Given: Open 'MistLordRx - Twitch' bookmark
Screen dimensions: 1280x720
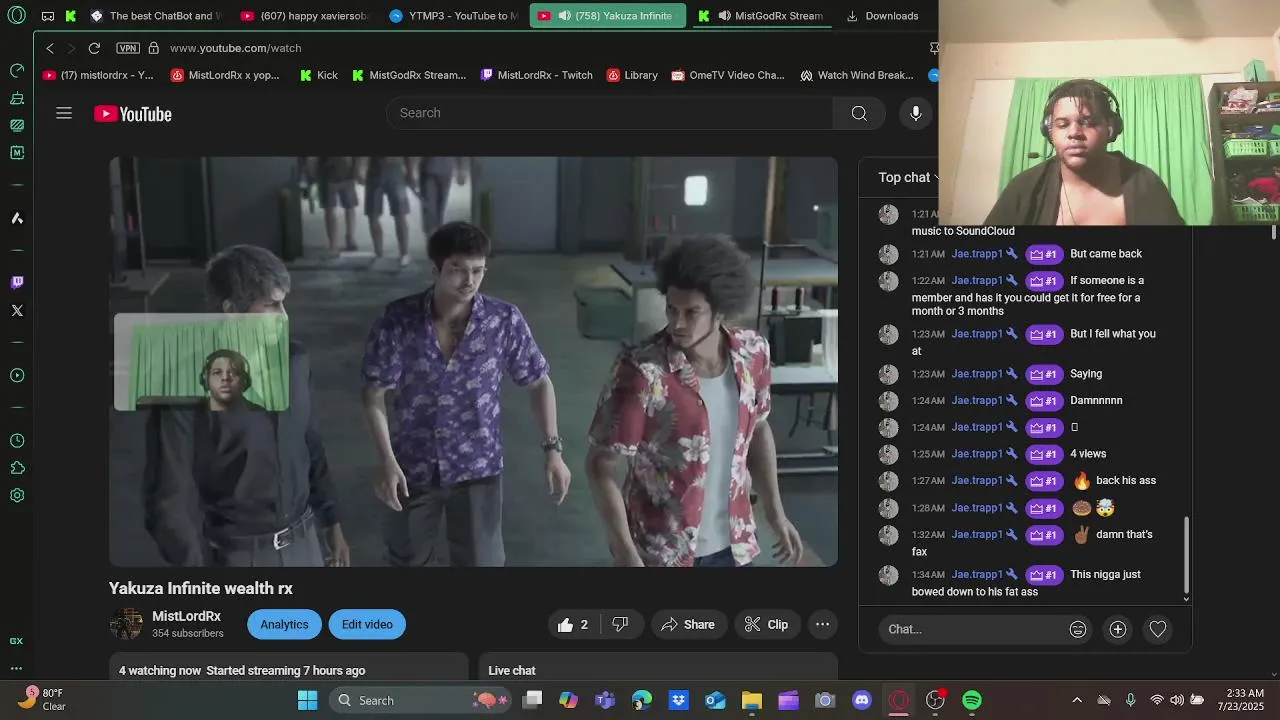Looking at the screenshot, I should click(x=537, y=75).
